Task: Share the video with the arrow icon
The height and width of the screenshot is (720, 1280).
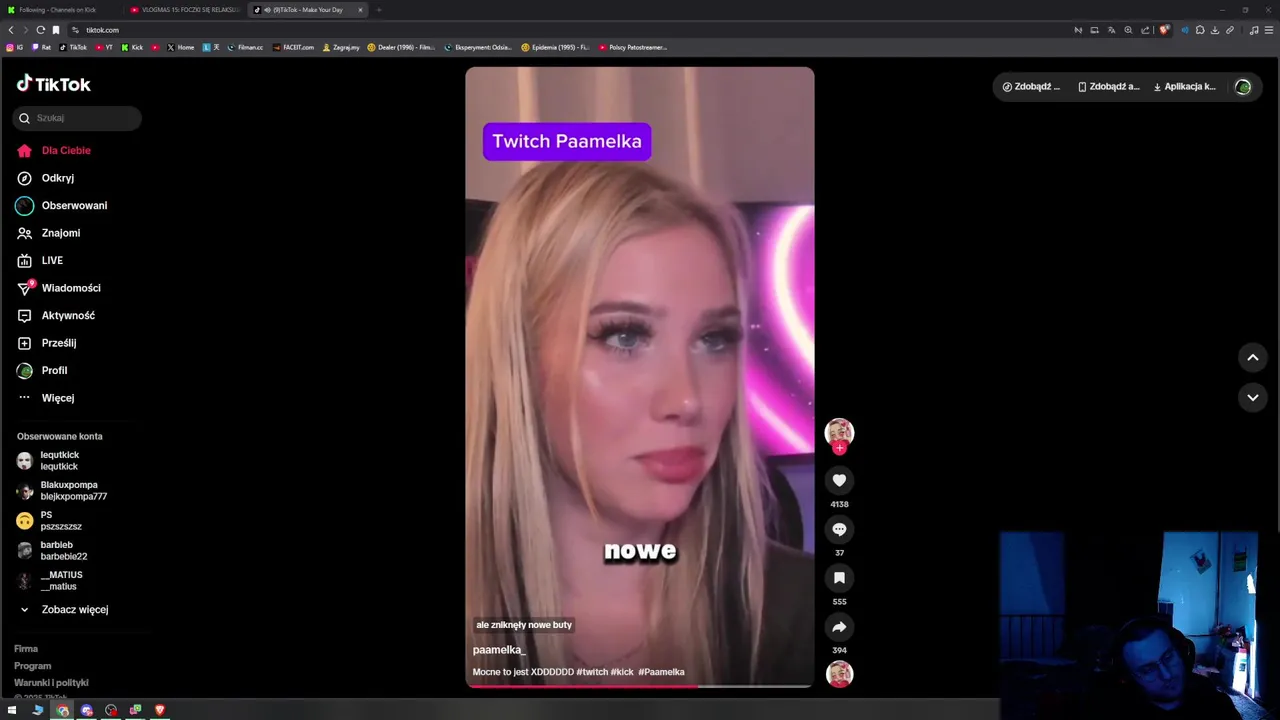Action: pos(839,627)
